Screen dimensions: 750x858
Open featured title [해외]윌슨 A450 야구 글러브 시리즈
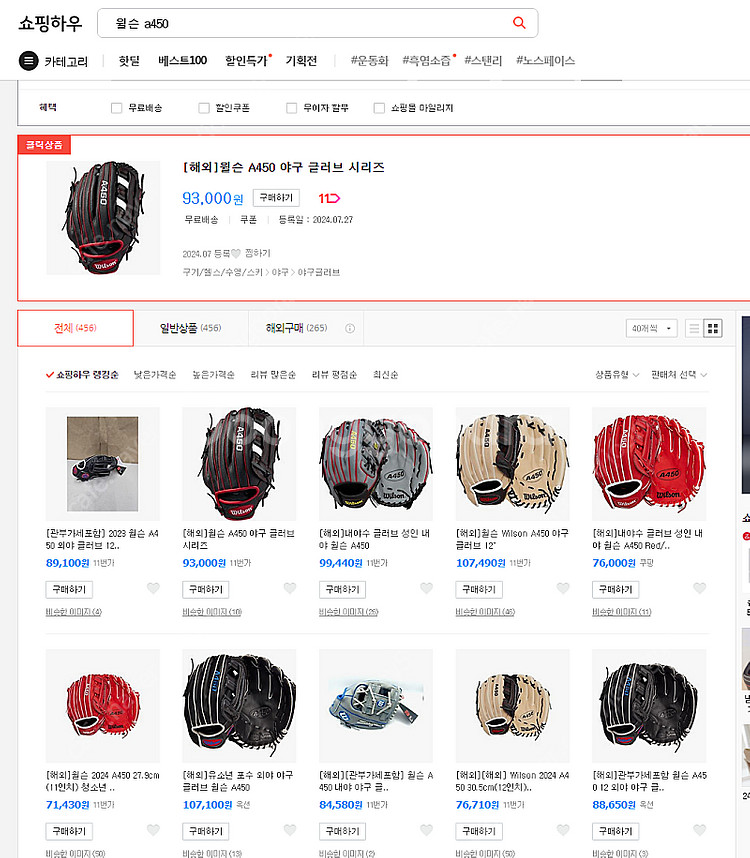[283, 167]
